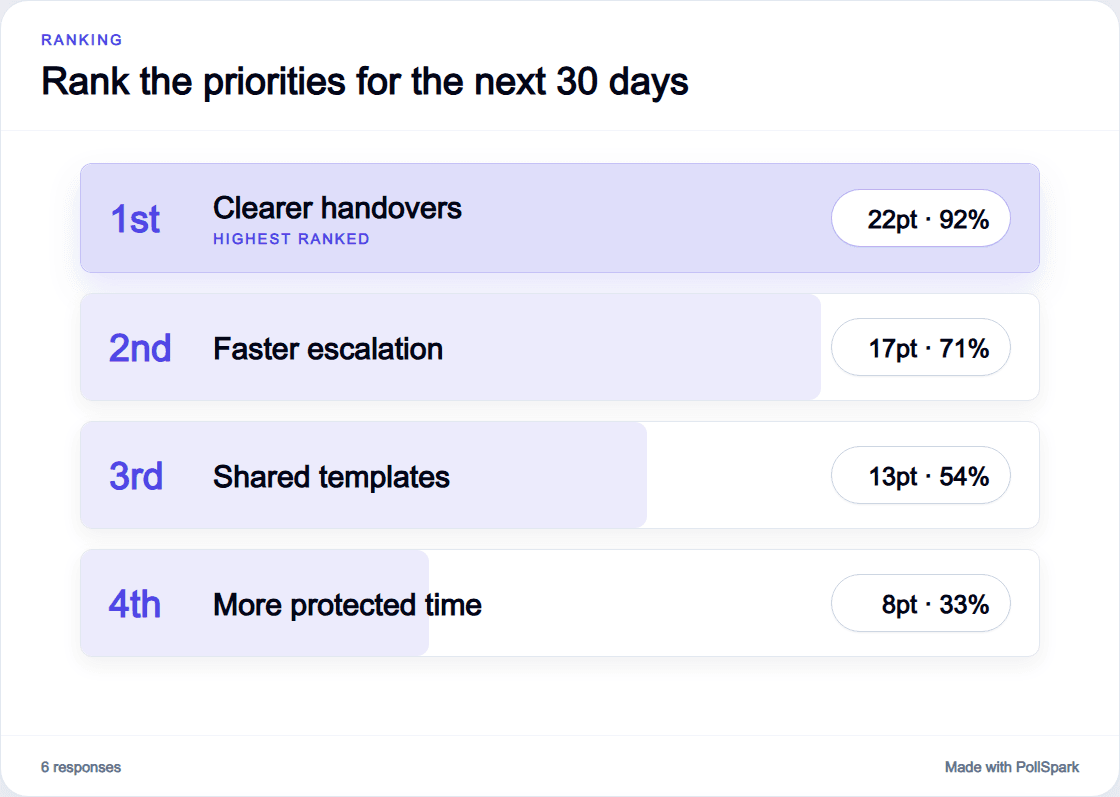Click the HIGHEST RANKED badge text
Screen dimensions: 1120x797
(291, 239)
